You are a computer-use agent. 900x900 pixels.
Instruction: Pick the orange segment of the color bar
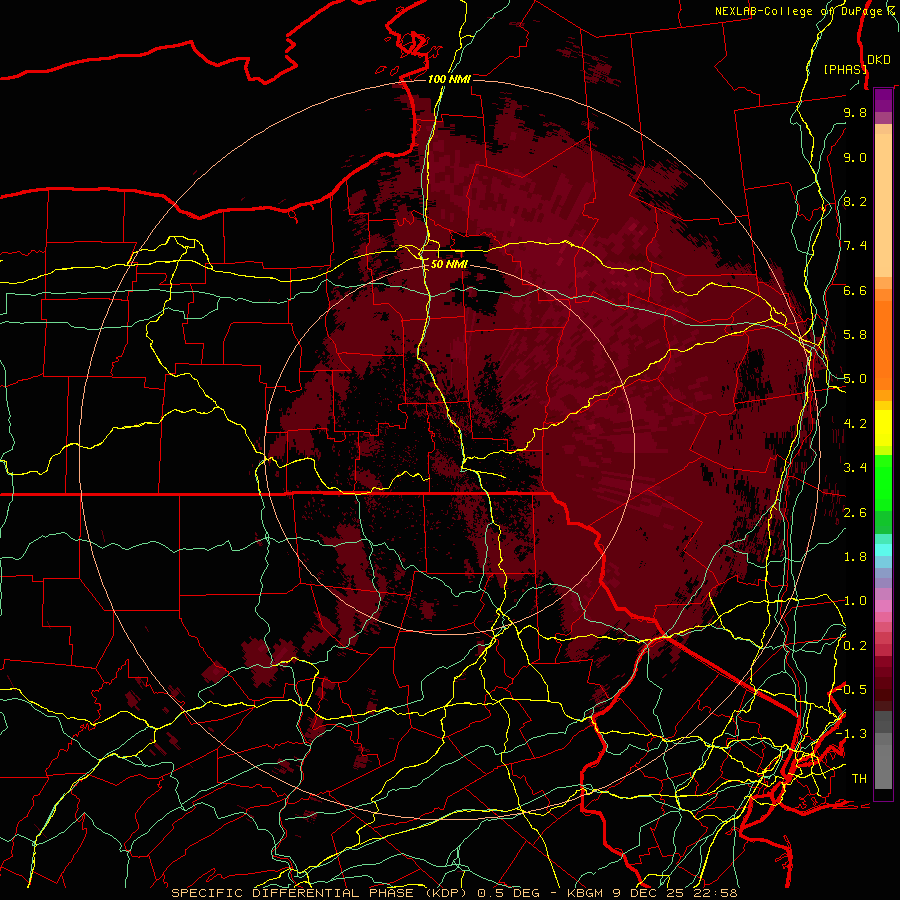[x=883, y=346]
